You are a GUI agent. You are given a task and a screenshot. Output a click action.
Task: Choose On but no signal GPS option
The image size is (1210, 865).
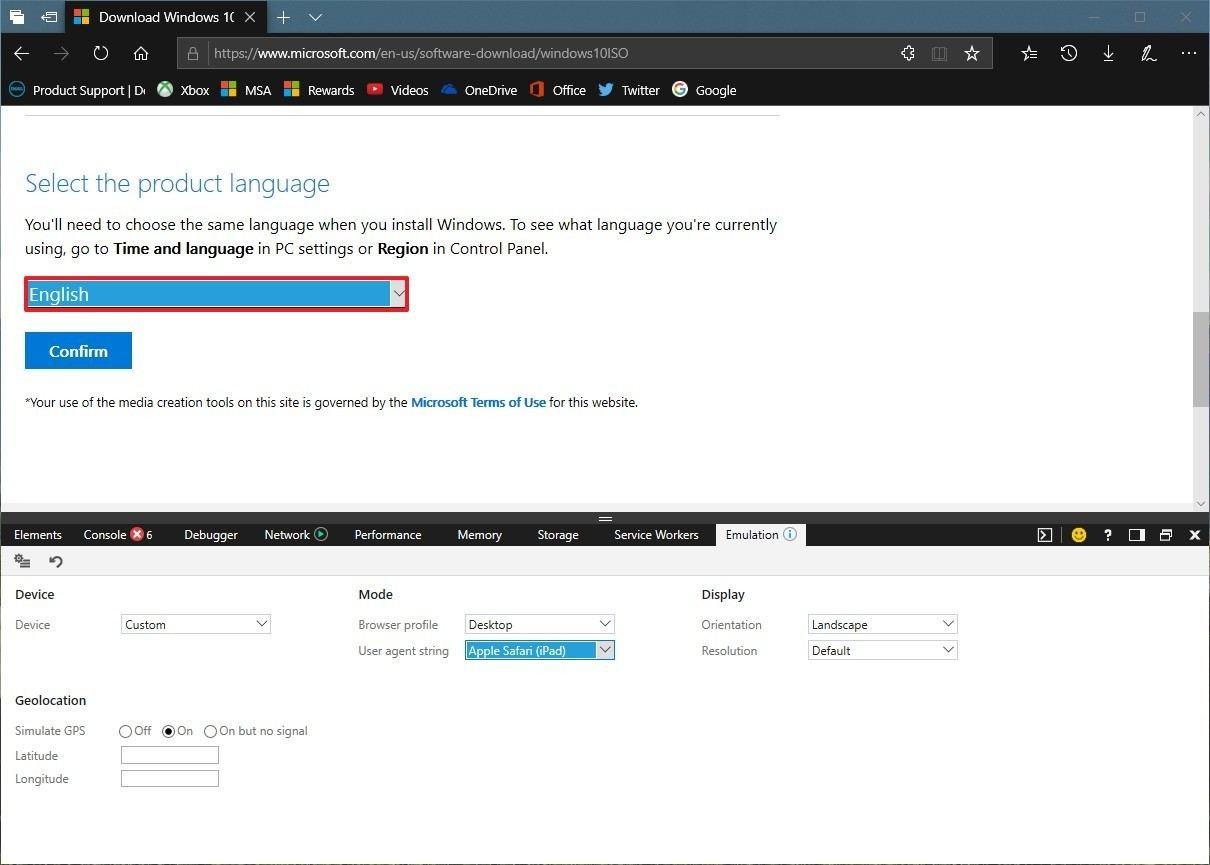pyautogui.click(x=210, y=731)
